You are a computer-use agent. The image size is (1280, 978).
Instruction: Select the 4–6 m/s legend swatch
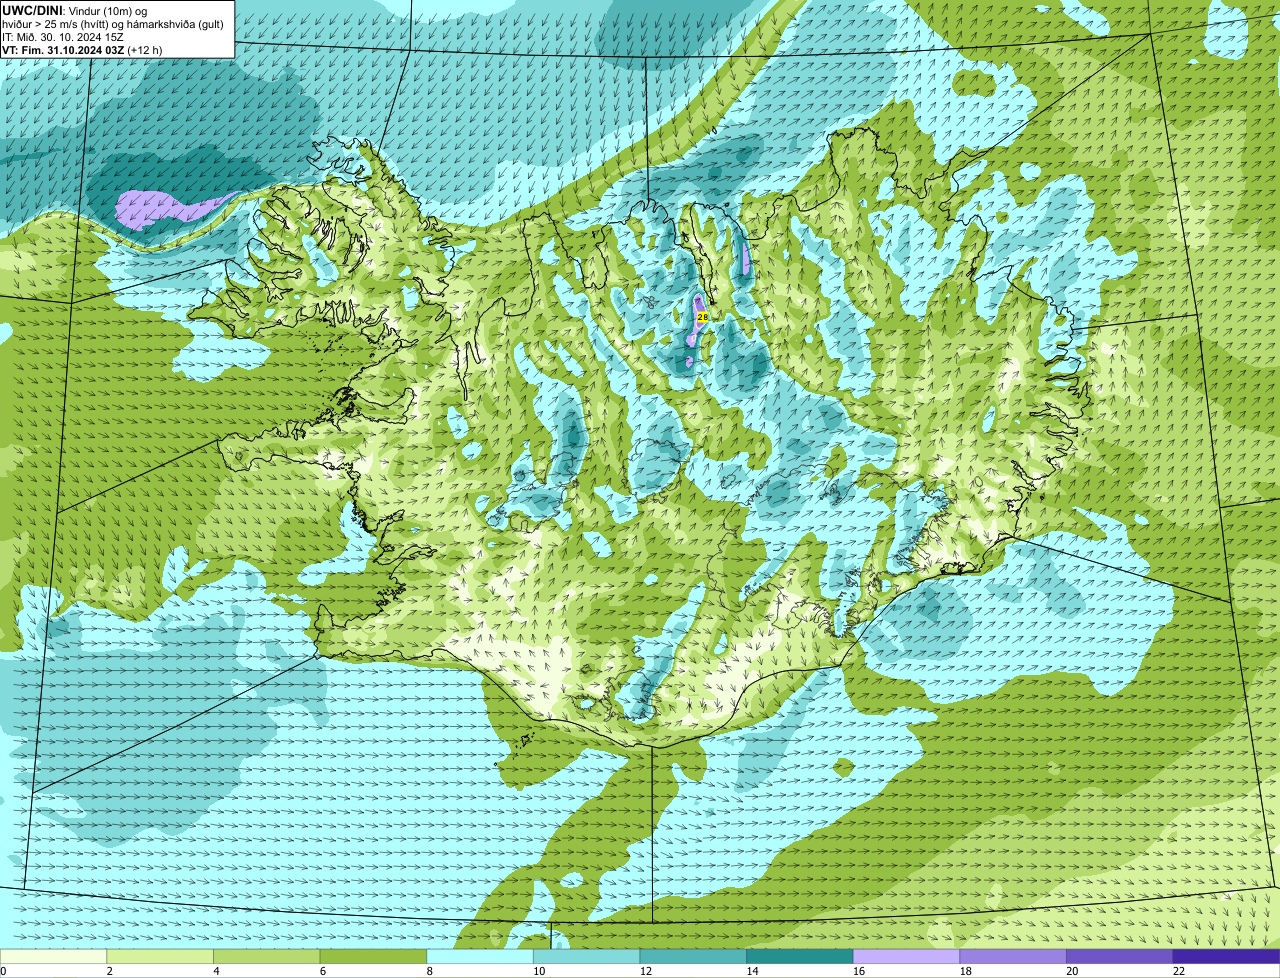(266, 957)
